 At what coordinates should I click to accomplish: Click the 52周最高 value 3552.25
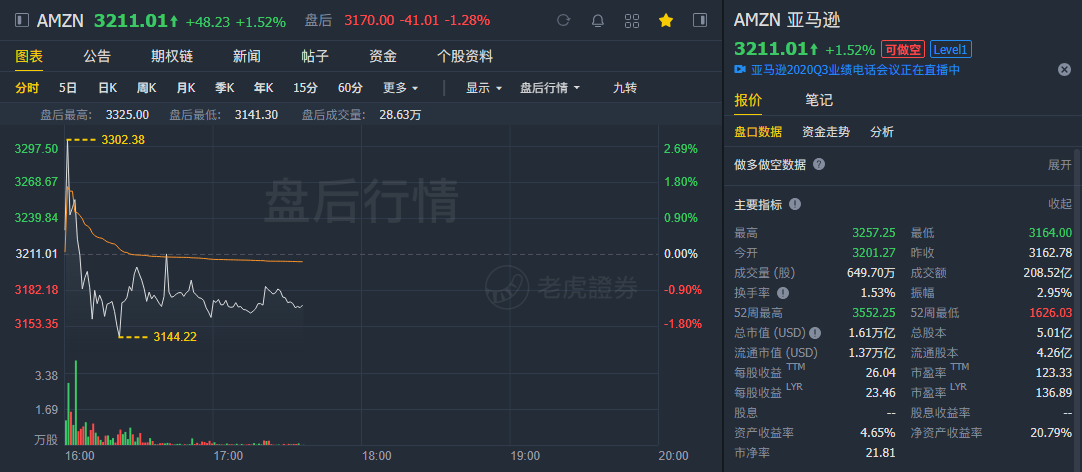tap(873, 313)
